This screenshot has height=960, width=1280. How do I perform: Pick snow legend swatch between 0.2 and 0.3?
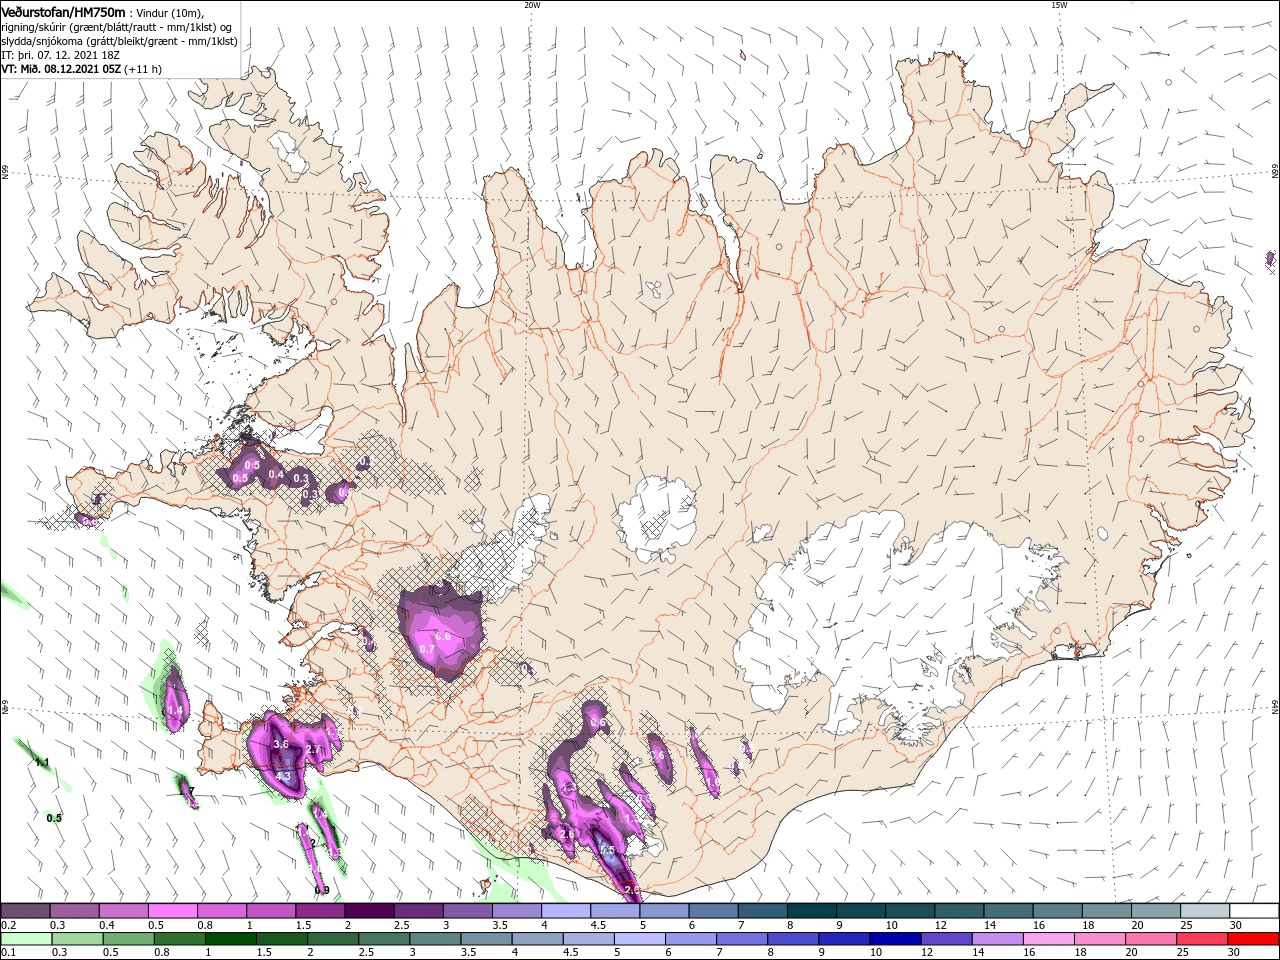click(25, 911)
